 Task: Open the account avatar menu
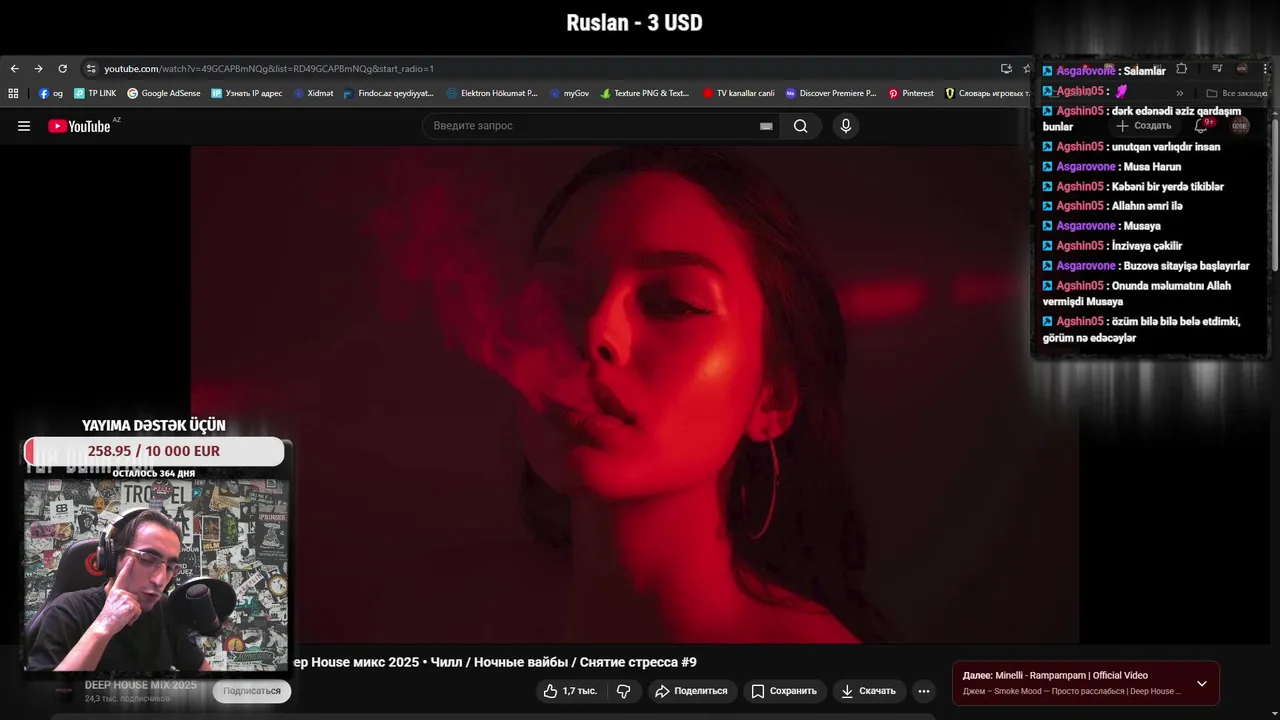(1240, 126)
